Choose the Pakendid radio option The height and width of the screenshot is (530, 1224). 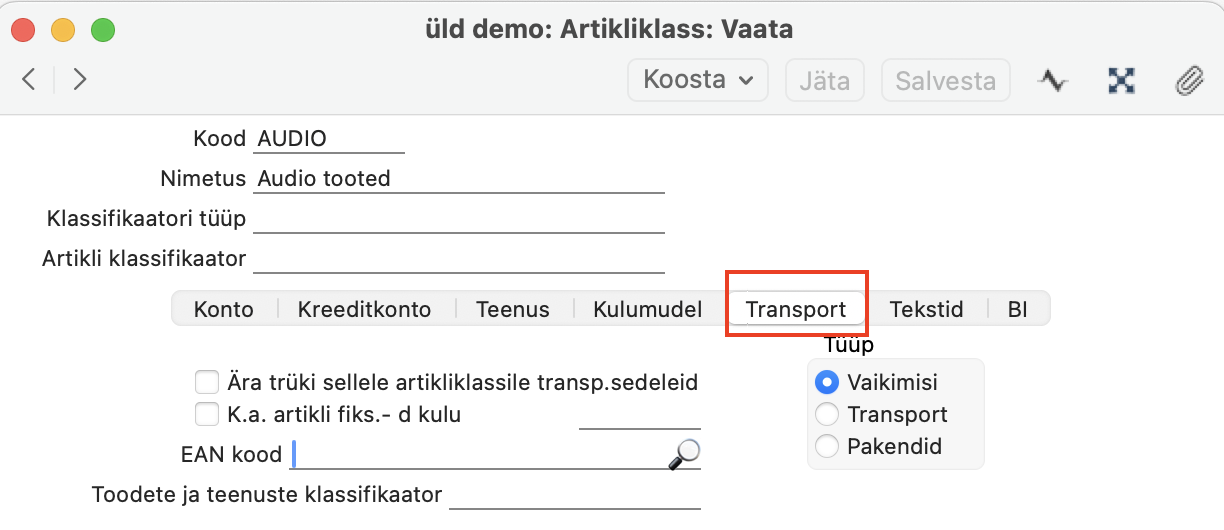click(x=827, y=446)
